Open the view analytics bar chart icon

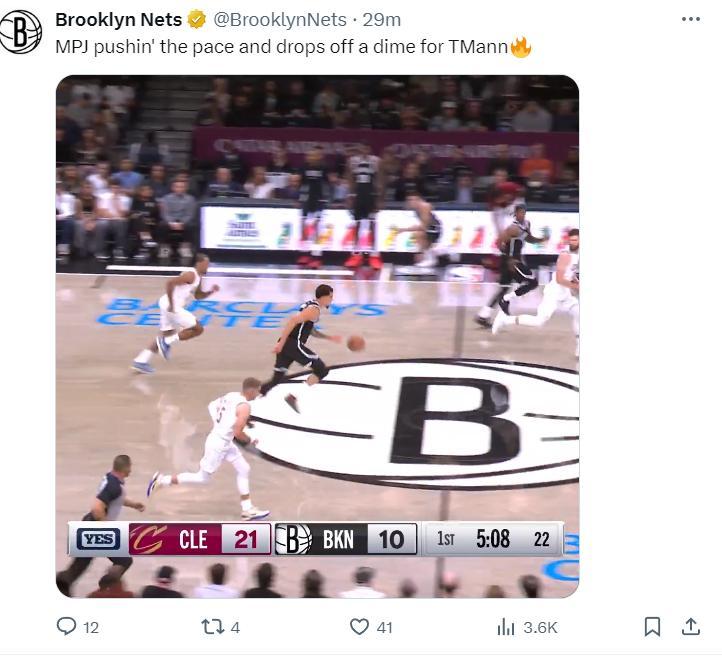pyautogui.click(x=506, y=627)
